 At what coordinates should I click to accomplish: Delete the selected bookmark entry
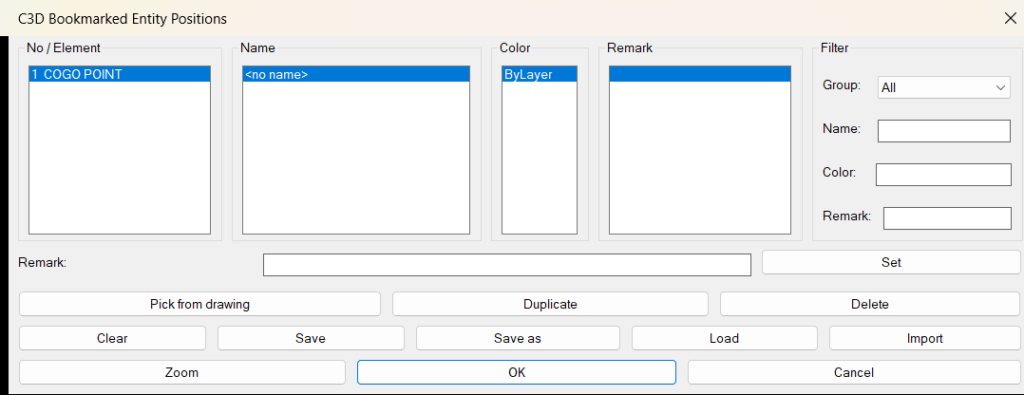coord(870,304)
